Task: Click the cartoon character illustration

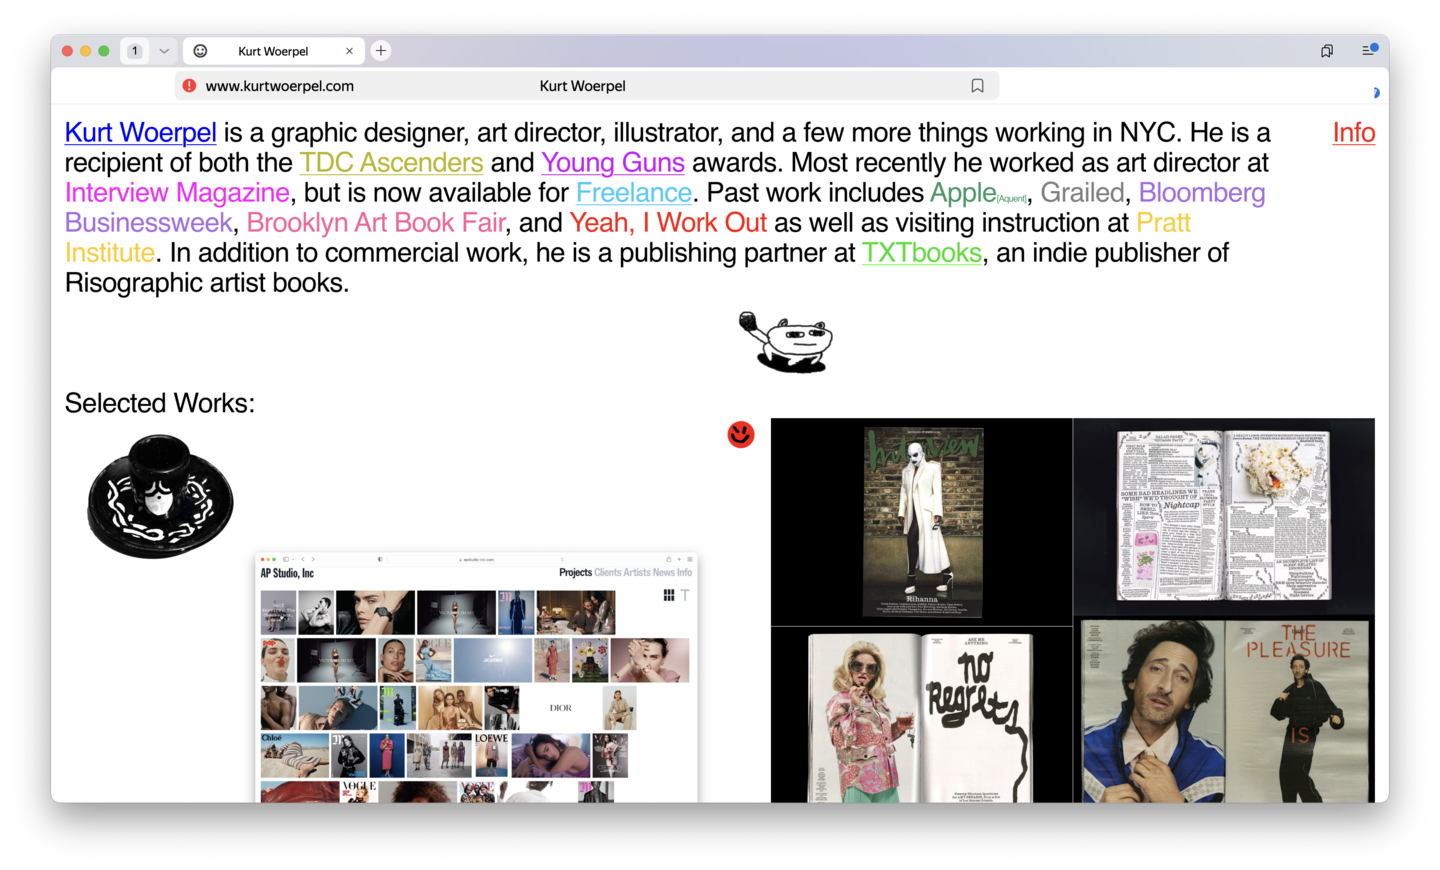Action: point(786,342)
